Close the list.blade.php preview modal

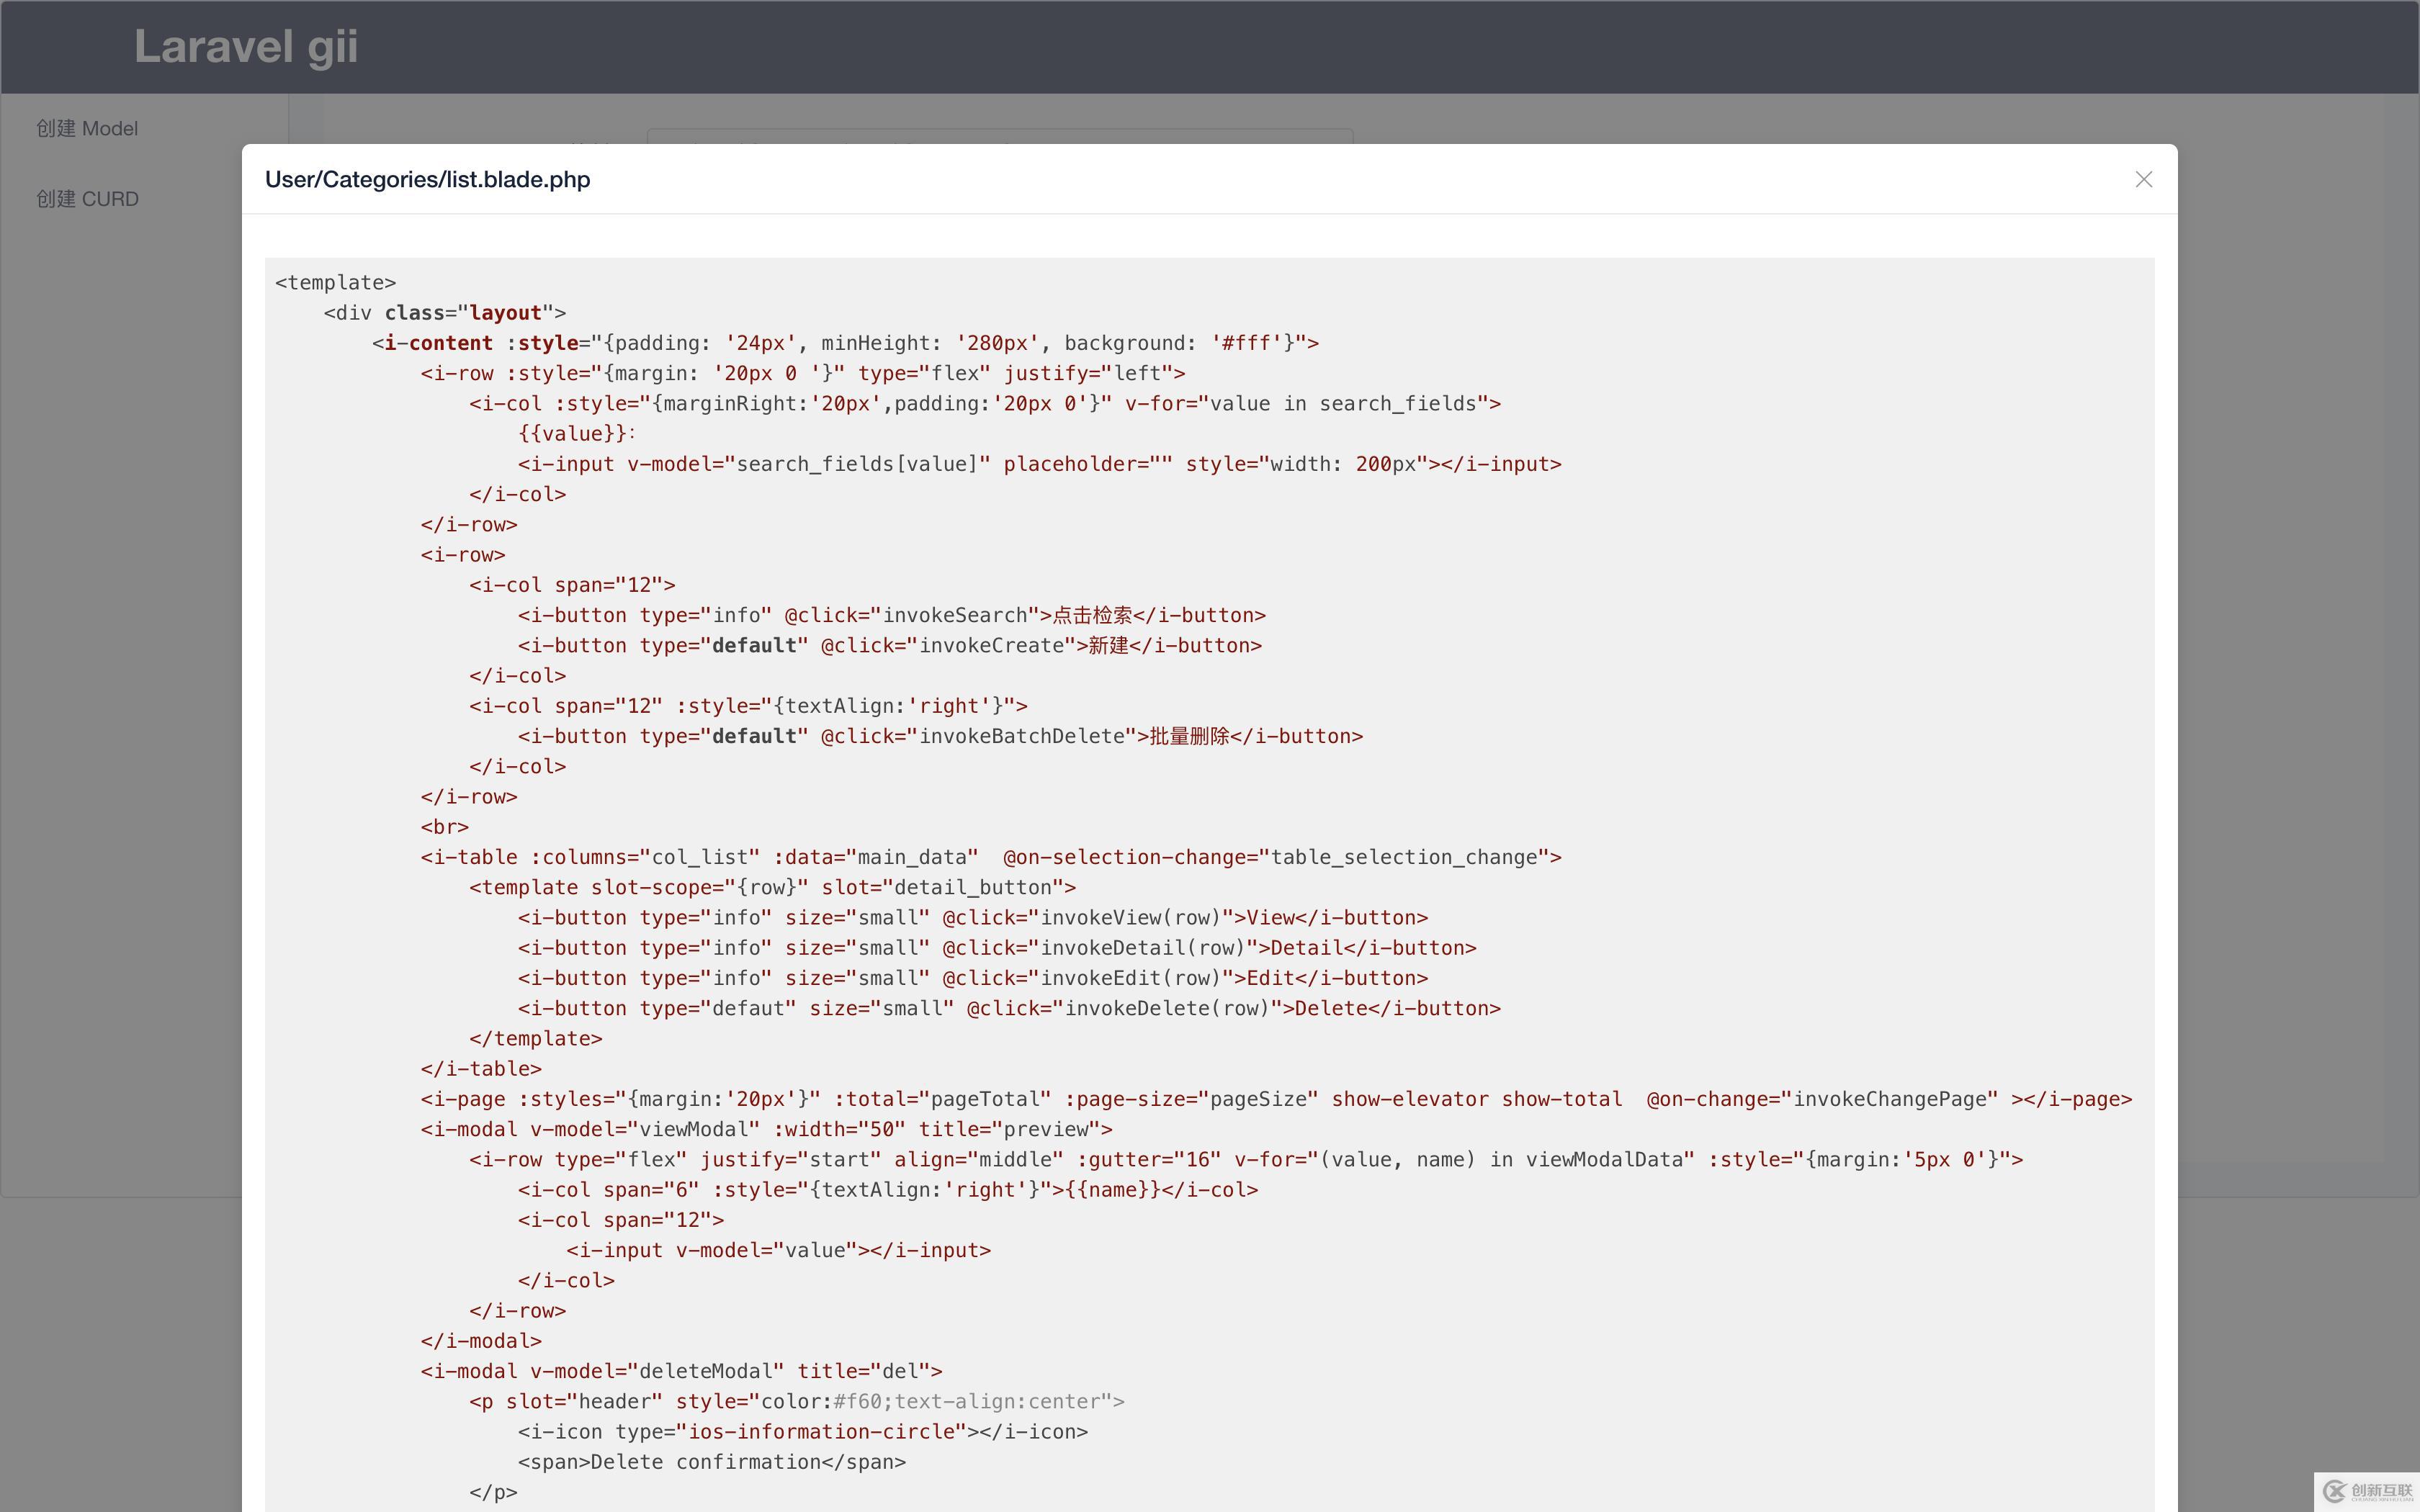2143,180
